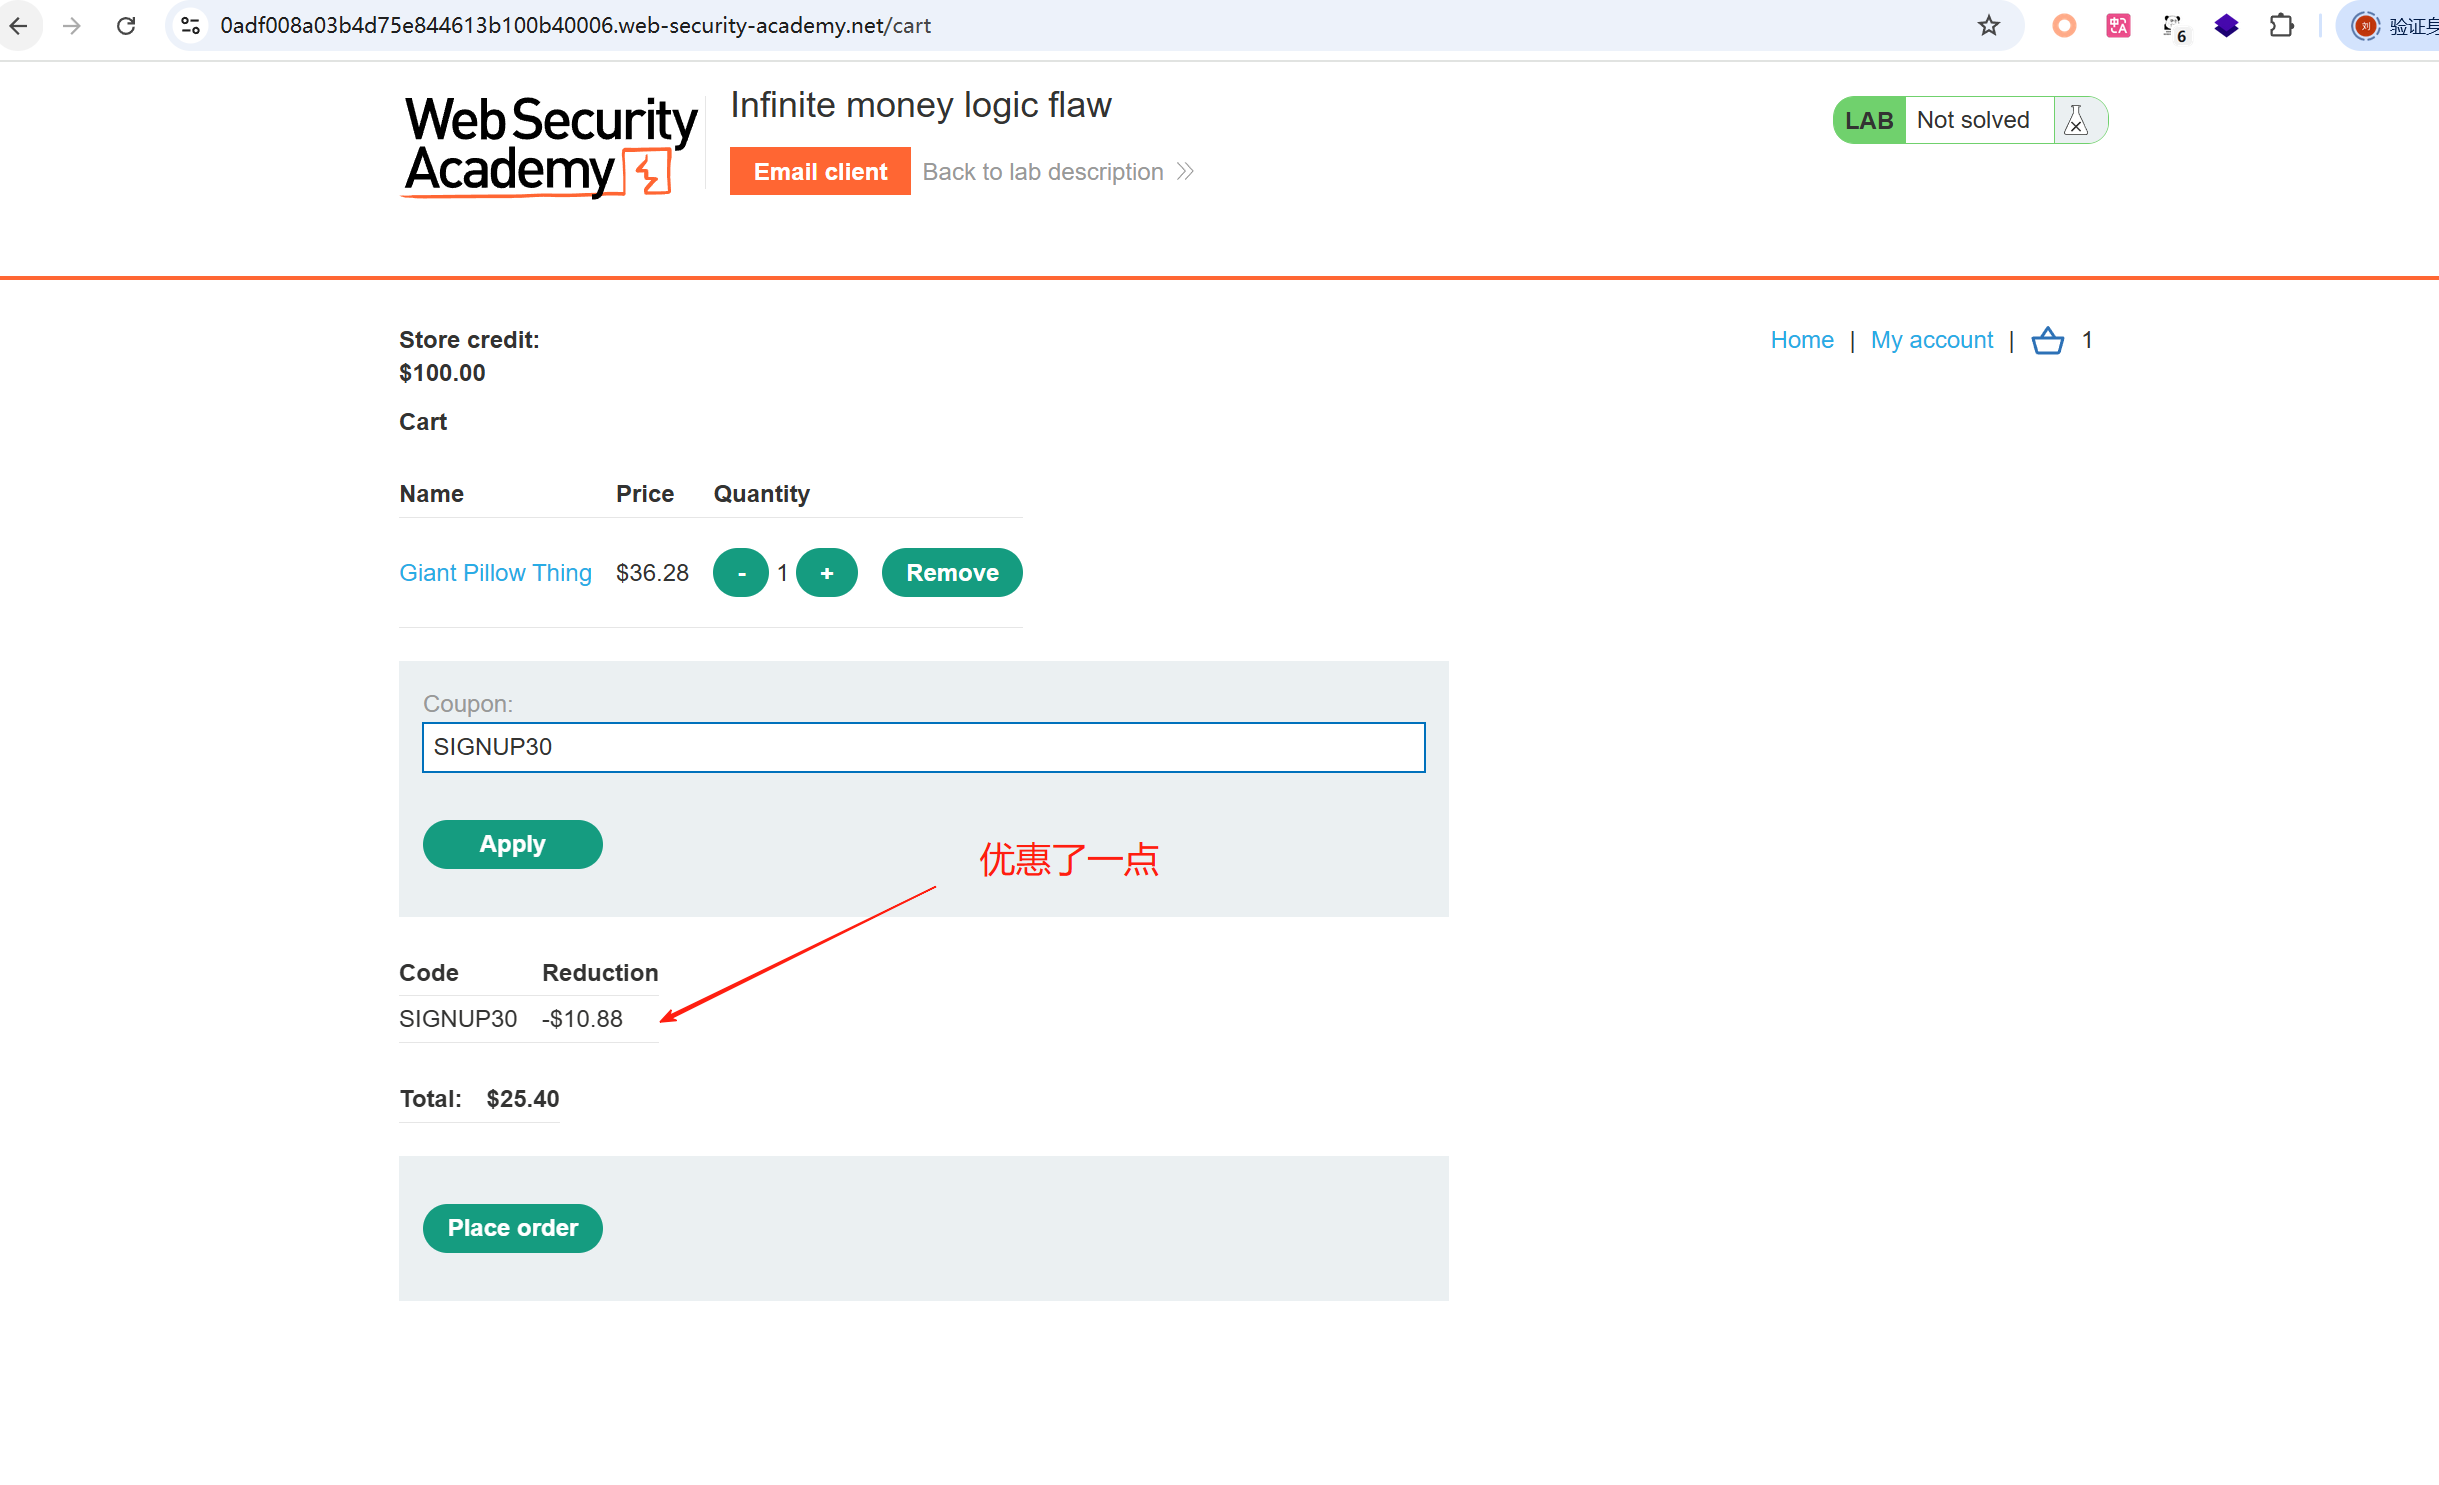Click the browser forward arrow
Viewport: 2439px width, 1485px height.
[x=72, y=26]
